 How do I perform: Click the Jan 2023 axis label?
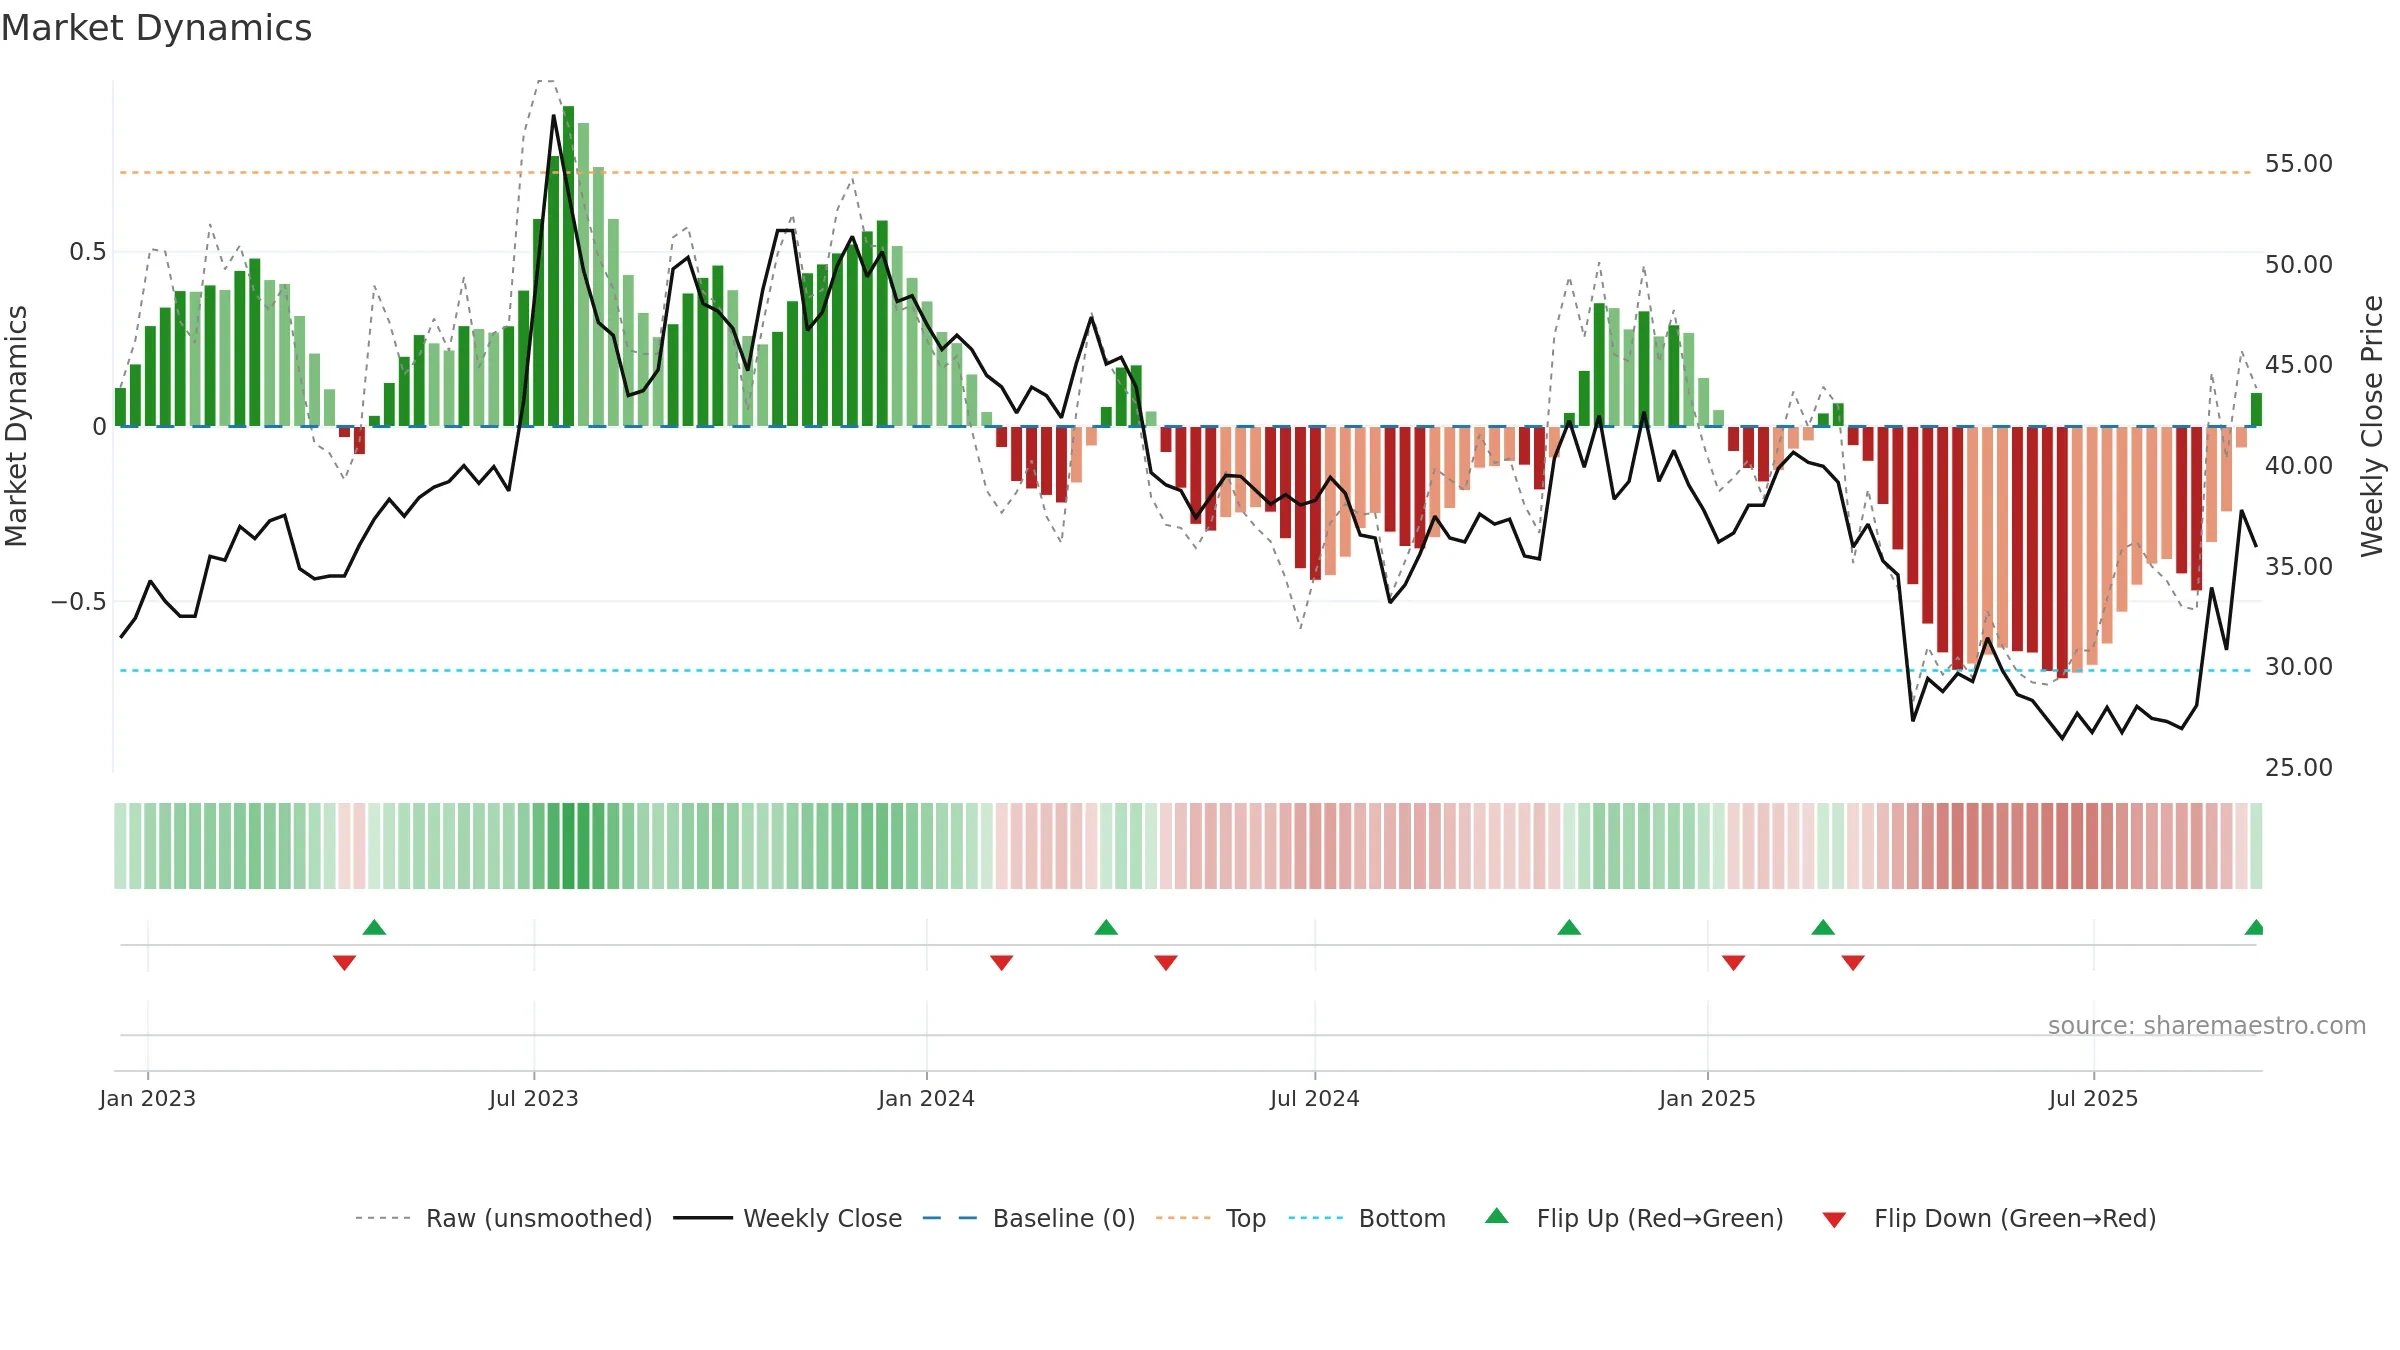tap(148, 1098)
